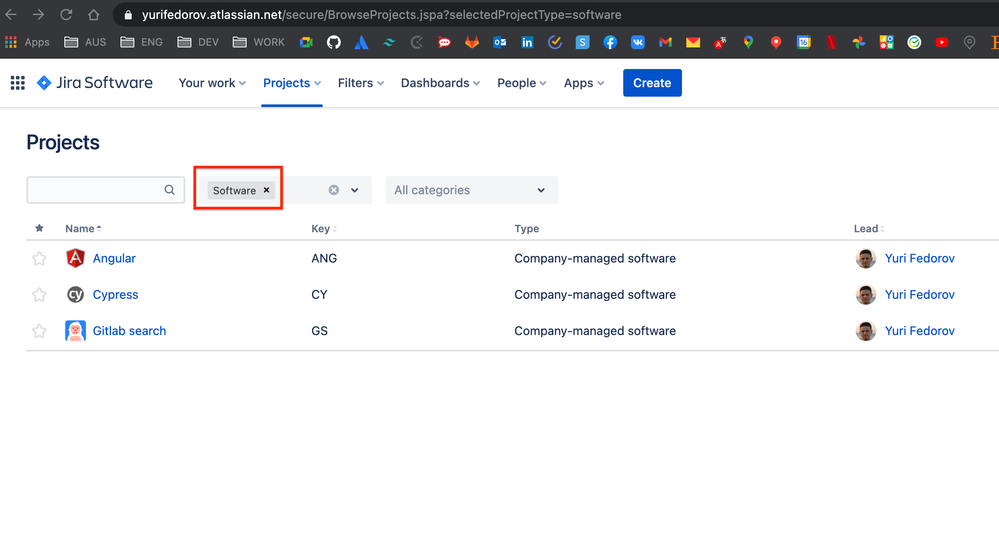Open the YouTube bookmark
Viewport: 999px width, 544px height.
(x=942, y=42)
